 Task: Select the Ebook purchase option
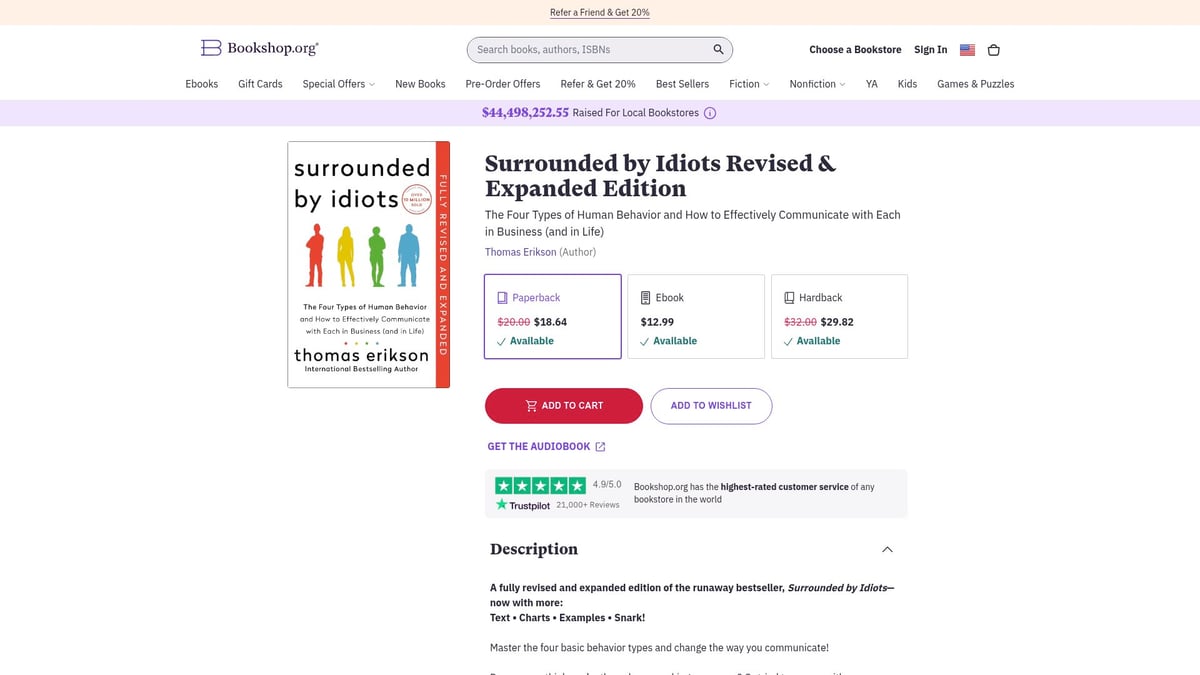point(696,316)
